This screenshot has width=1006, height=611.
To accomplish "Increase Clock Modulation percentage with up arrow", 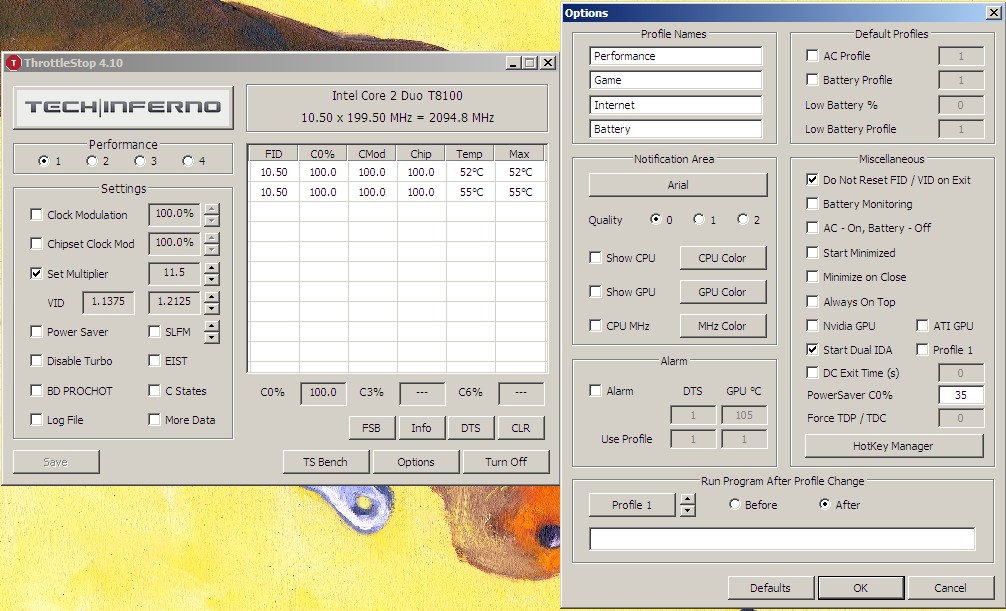I will (x=212, y=209).
